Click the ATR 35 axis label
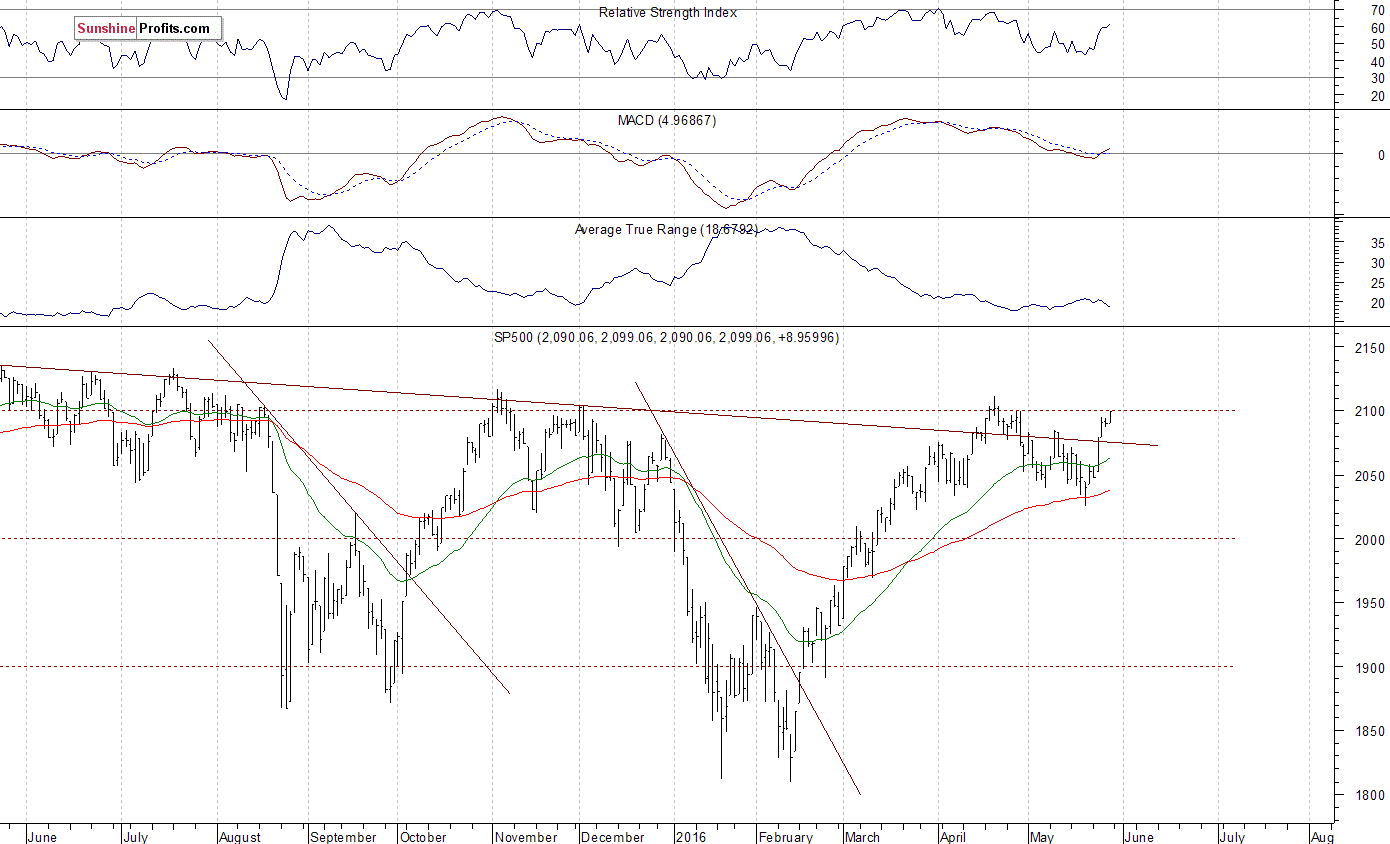This screenshot has height=844, width=1390. pos(1377,243)
